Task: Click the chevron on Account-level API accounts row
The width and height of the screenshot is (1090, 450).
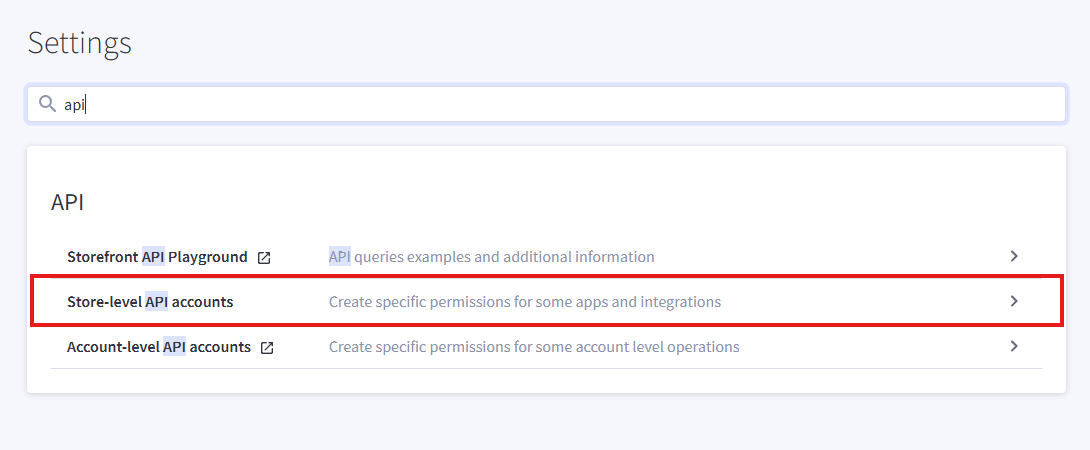Action: [1014, 346]
